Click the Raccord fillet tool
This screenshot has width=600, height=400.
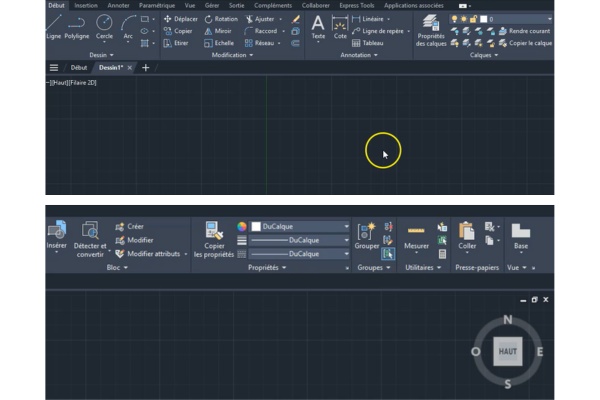pos(261,31)
